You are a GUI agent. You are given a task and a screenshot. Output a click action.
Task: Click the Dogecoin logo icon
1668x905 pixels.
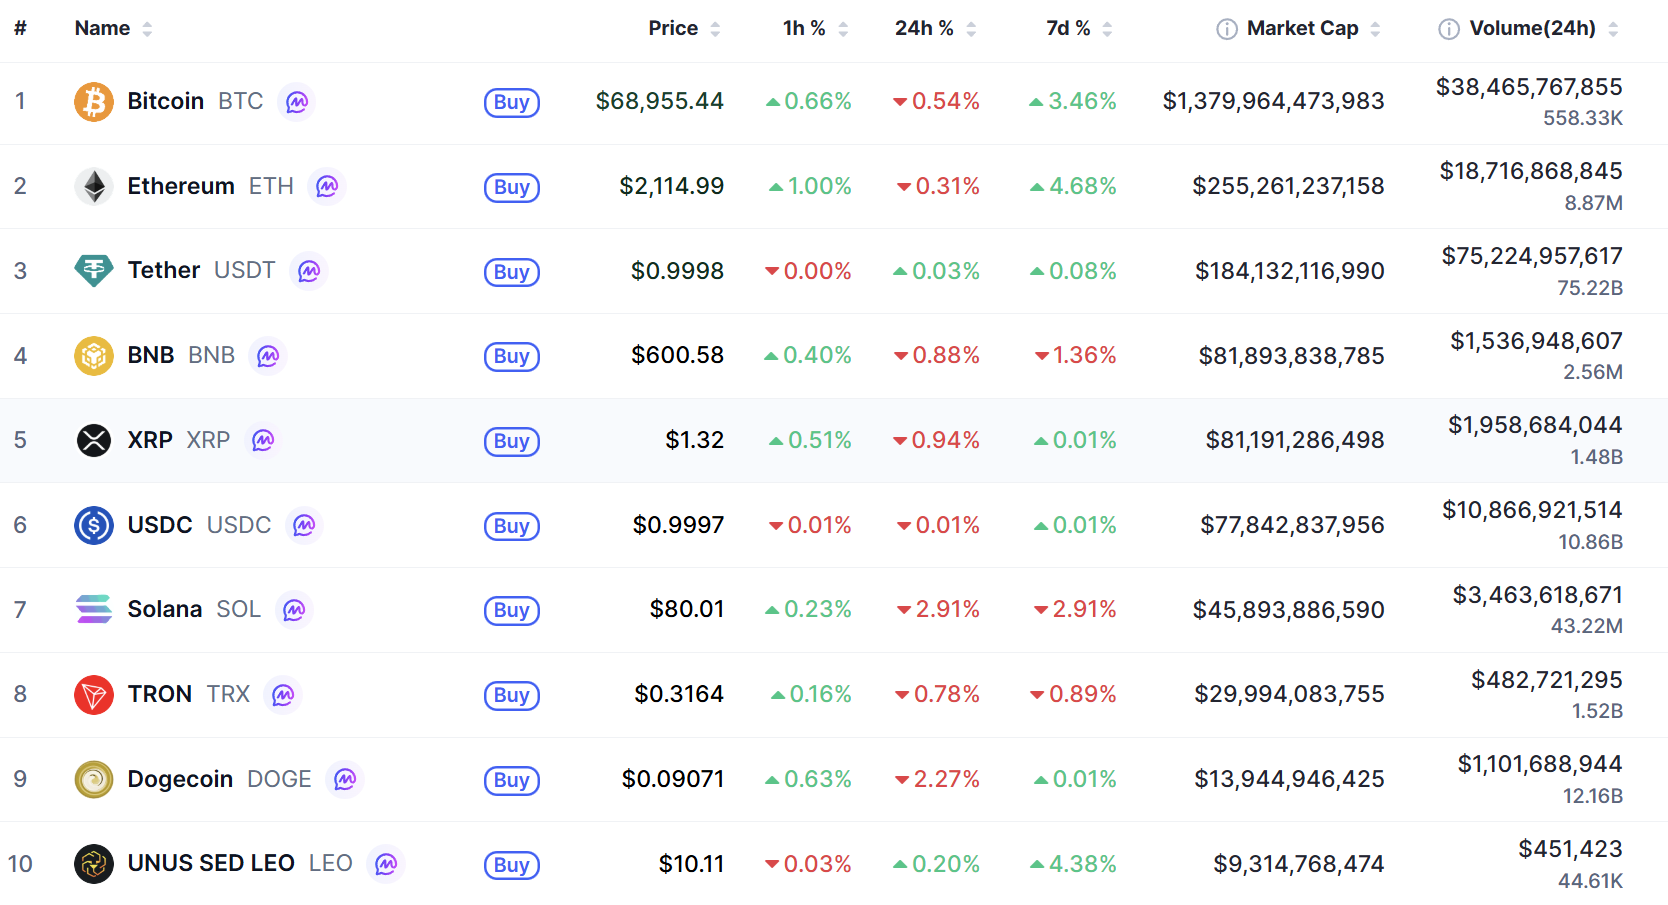pos(94,779)
